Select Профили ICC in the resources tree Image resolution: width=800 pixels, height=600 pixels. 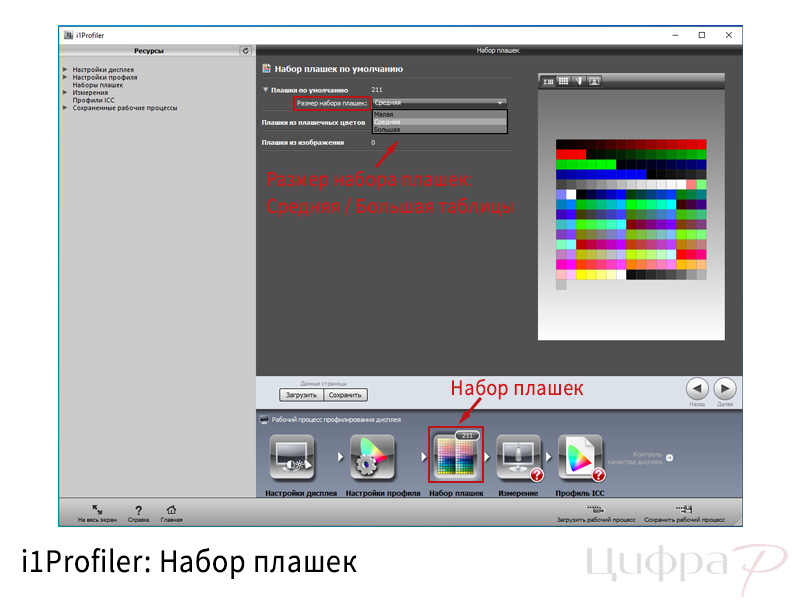coord(93,100)
